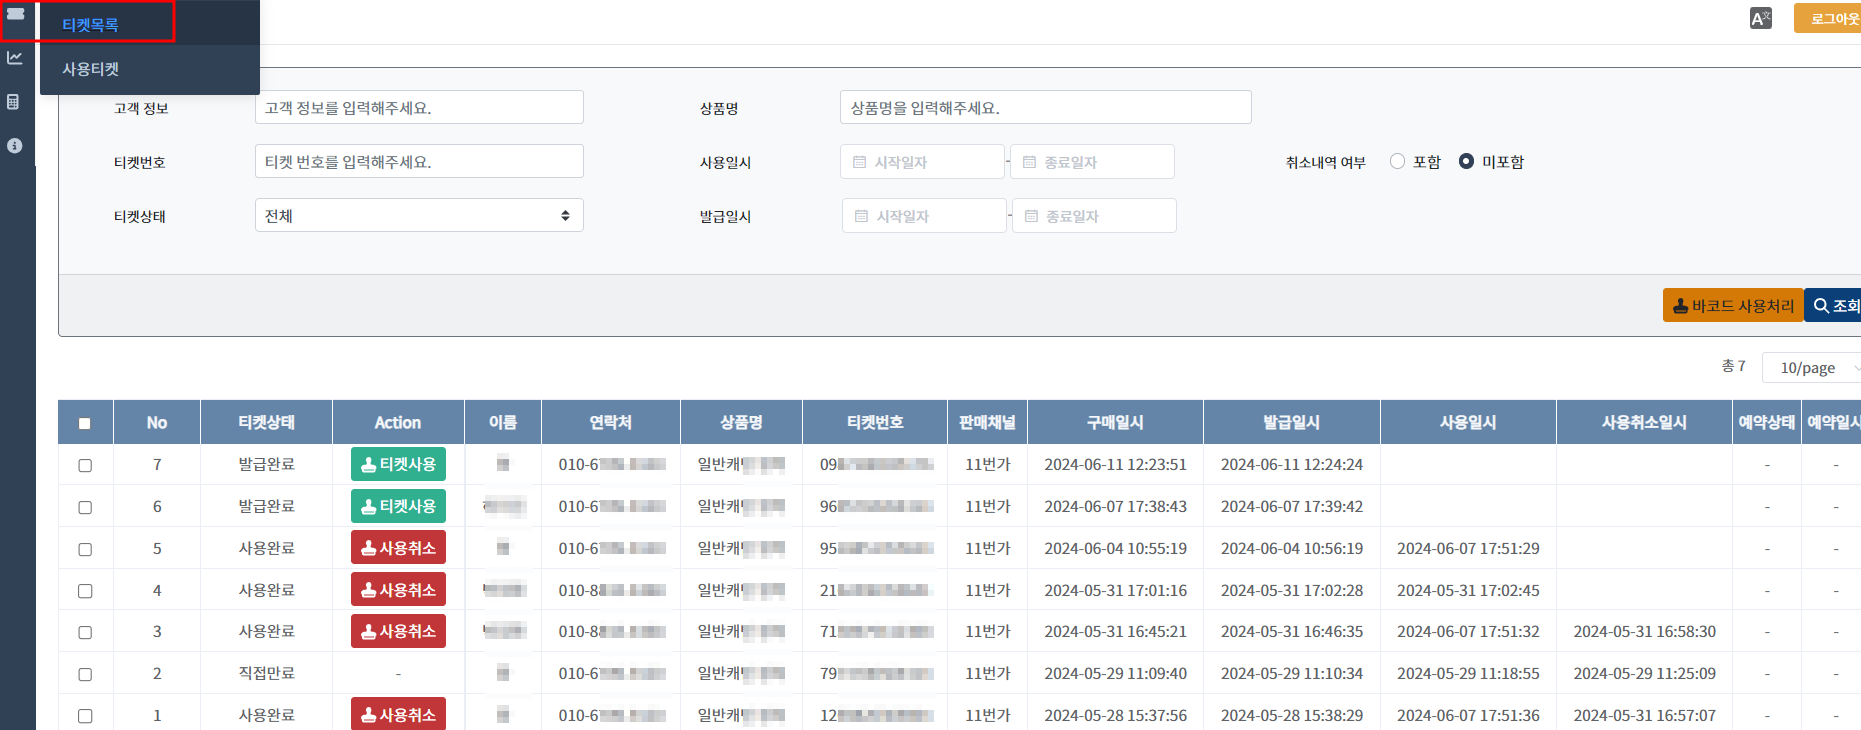
Task: Click 사용취소 button for row No 4
Action: [x=398, y=590]
